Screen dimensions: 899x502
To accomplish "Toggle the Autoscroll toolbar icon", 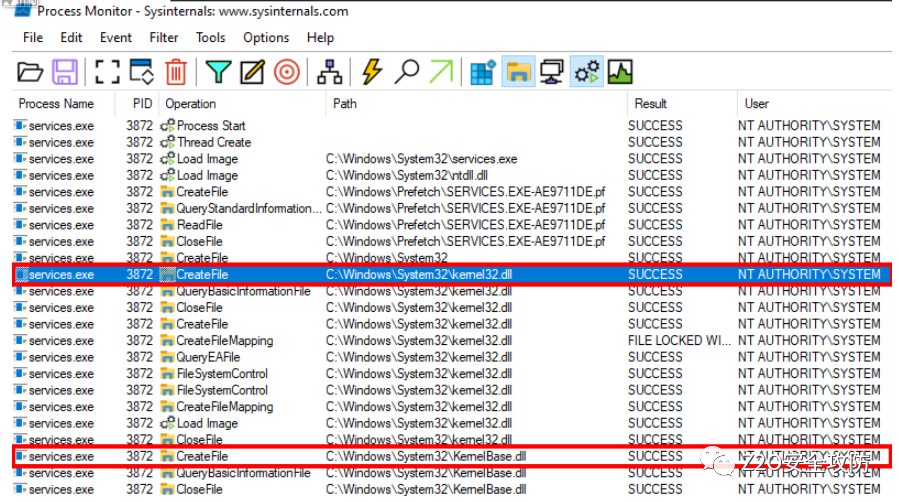I will pos(141,72).
